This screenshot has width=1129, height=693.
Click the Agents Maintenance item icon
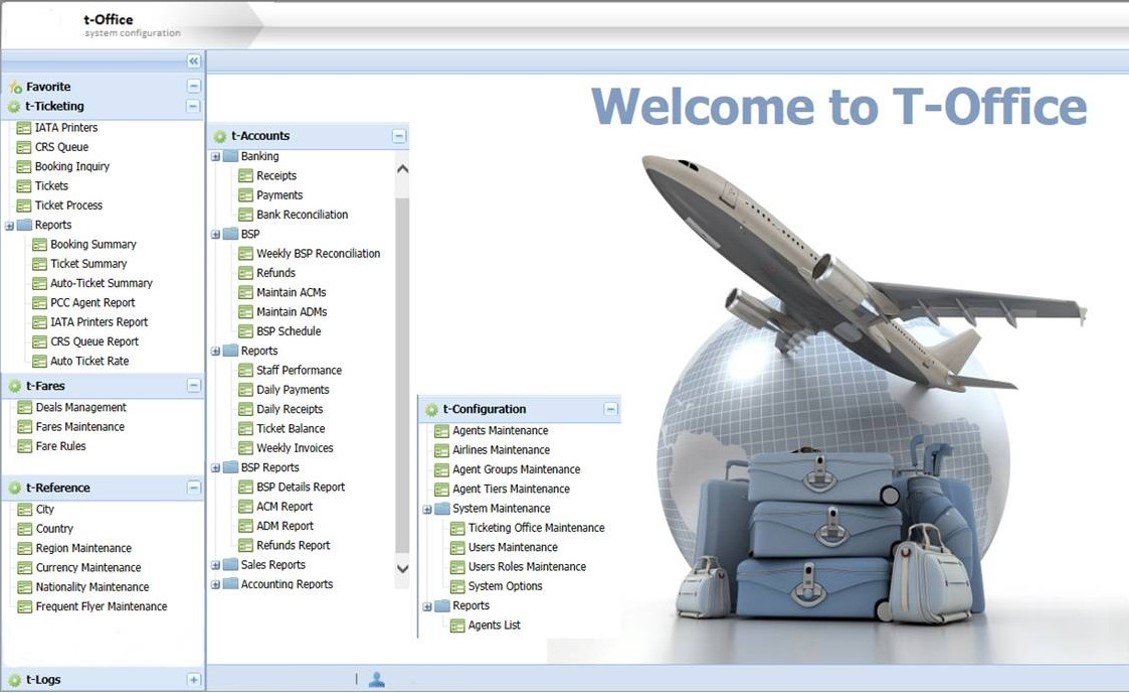441,431
